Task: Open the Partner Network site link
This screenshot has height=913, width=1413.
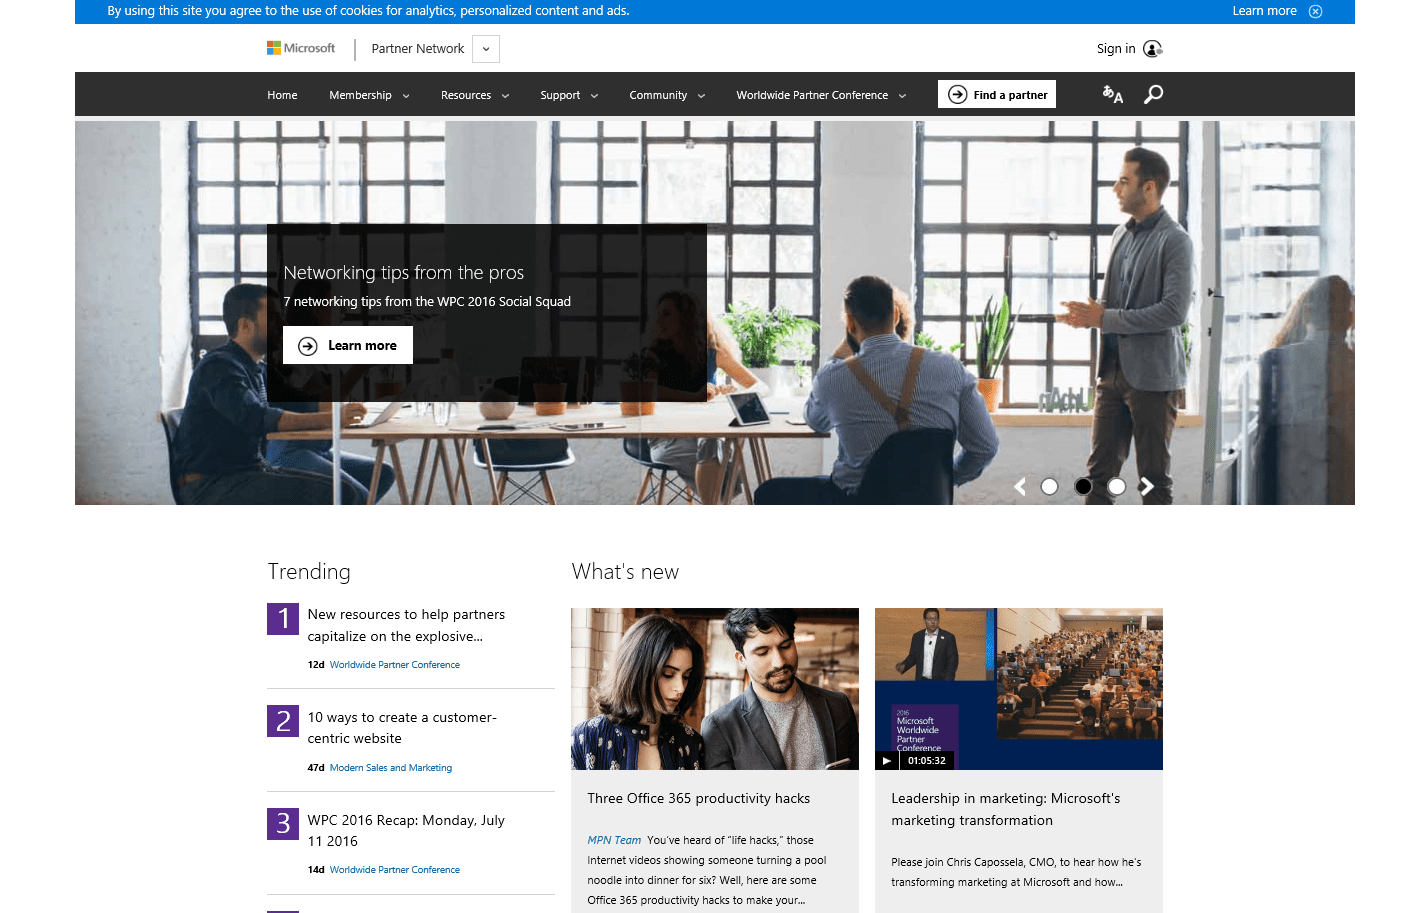Action: (417, 48)
